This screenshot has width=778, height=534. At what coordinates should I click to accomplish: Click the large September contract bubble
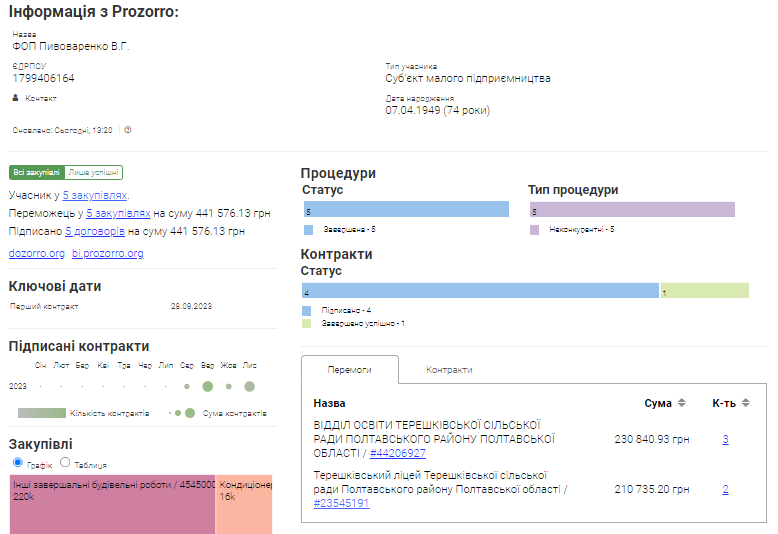coord(207,386)
